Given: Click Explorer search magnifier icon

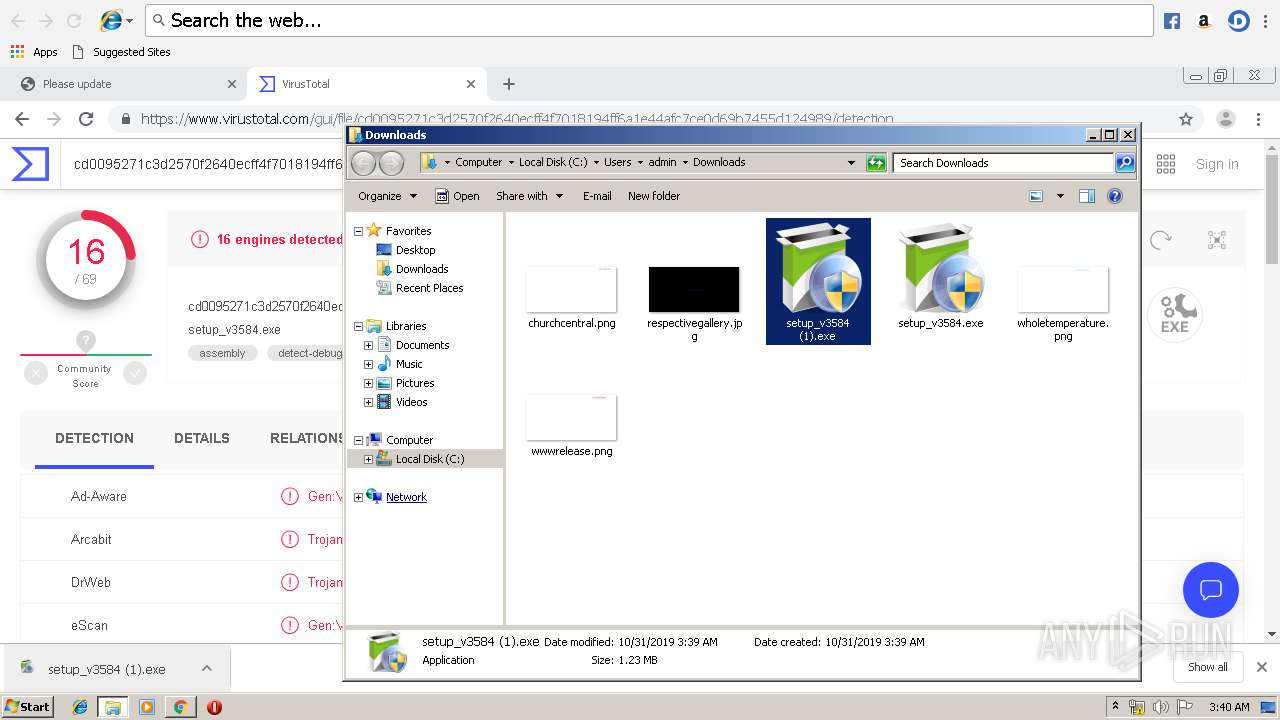Looking at the screenshot, I should 1125,162.
